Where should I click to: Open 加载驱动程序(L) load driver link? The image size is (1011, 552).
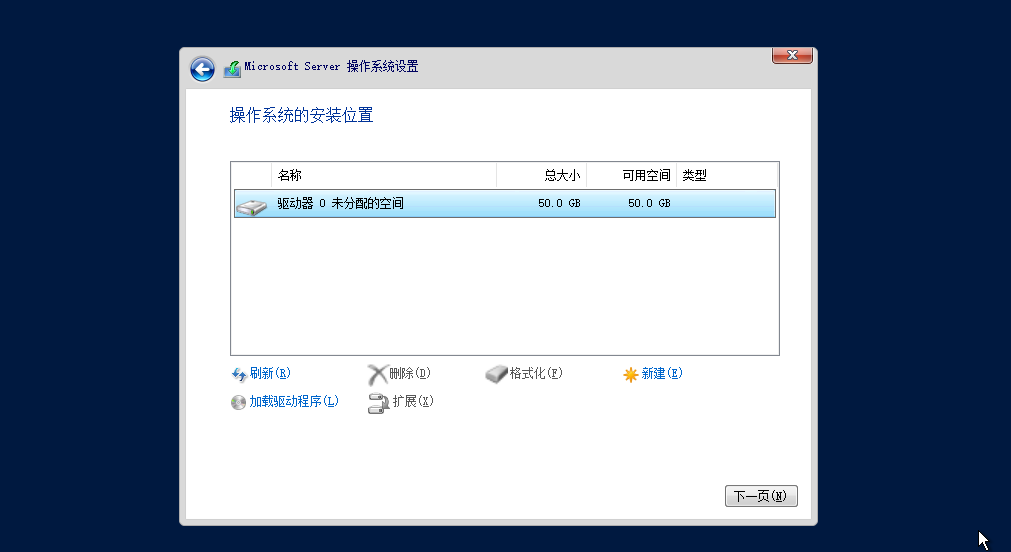pyautogui.click(x=294, y=402)
